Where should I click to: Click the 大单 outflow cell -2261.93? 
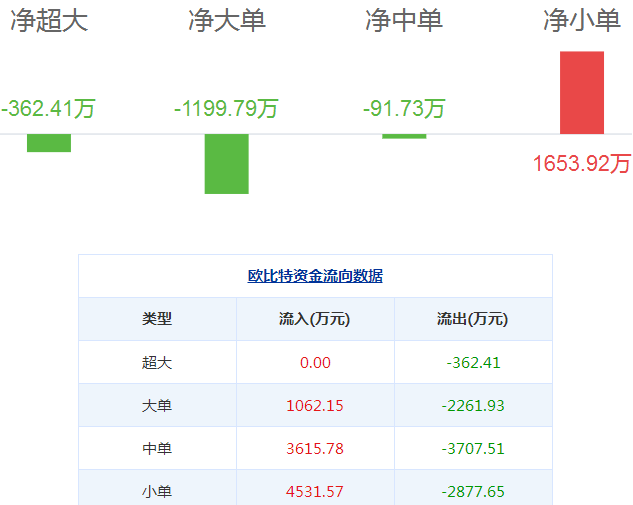pos(473,405)
